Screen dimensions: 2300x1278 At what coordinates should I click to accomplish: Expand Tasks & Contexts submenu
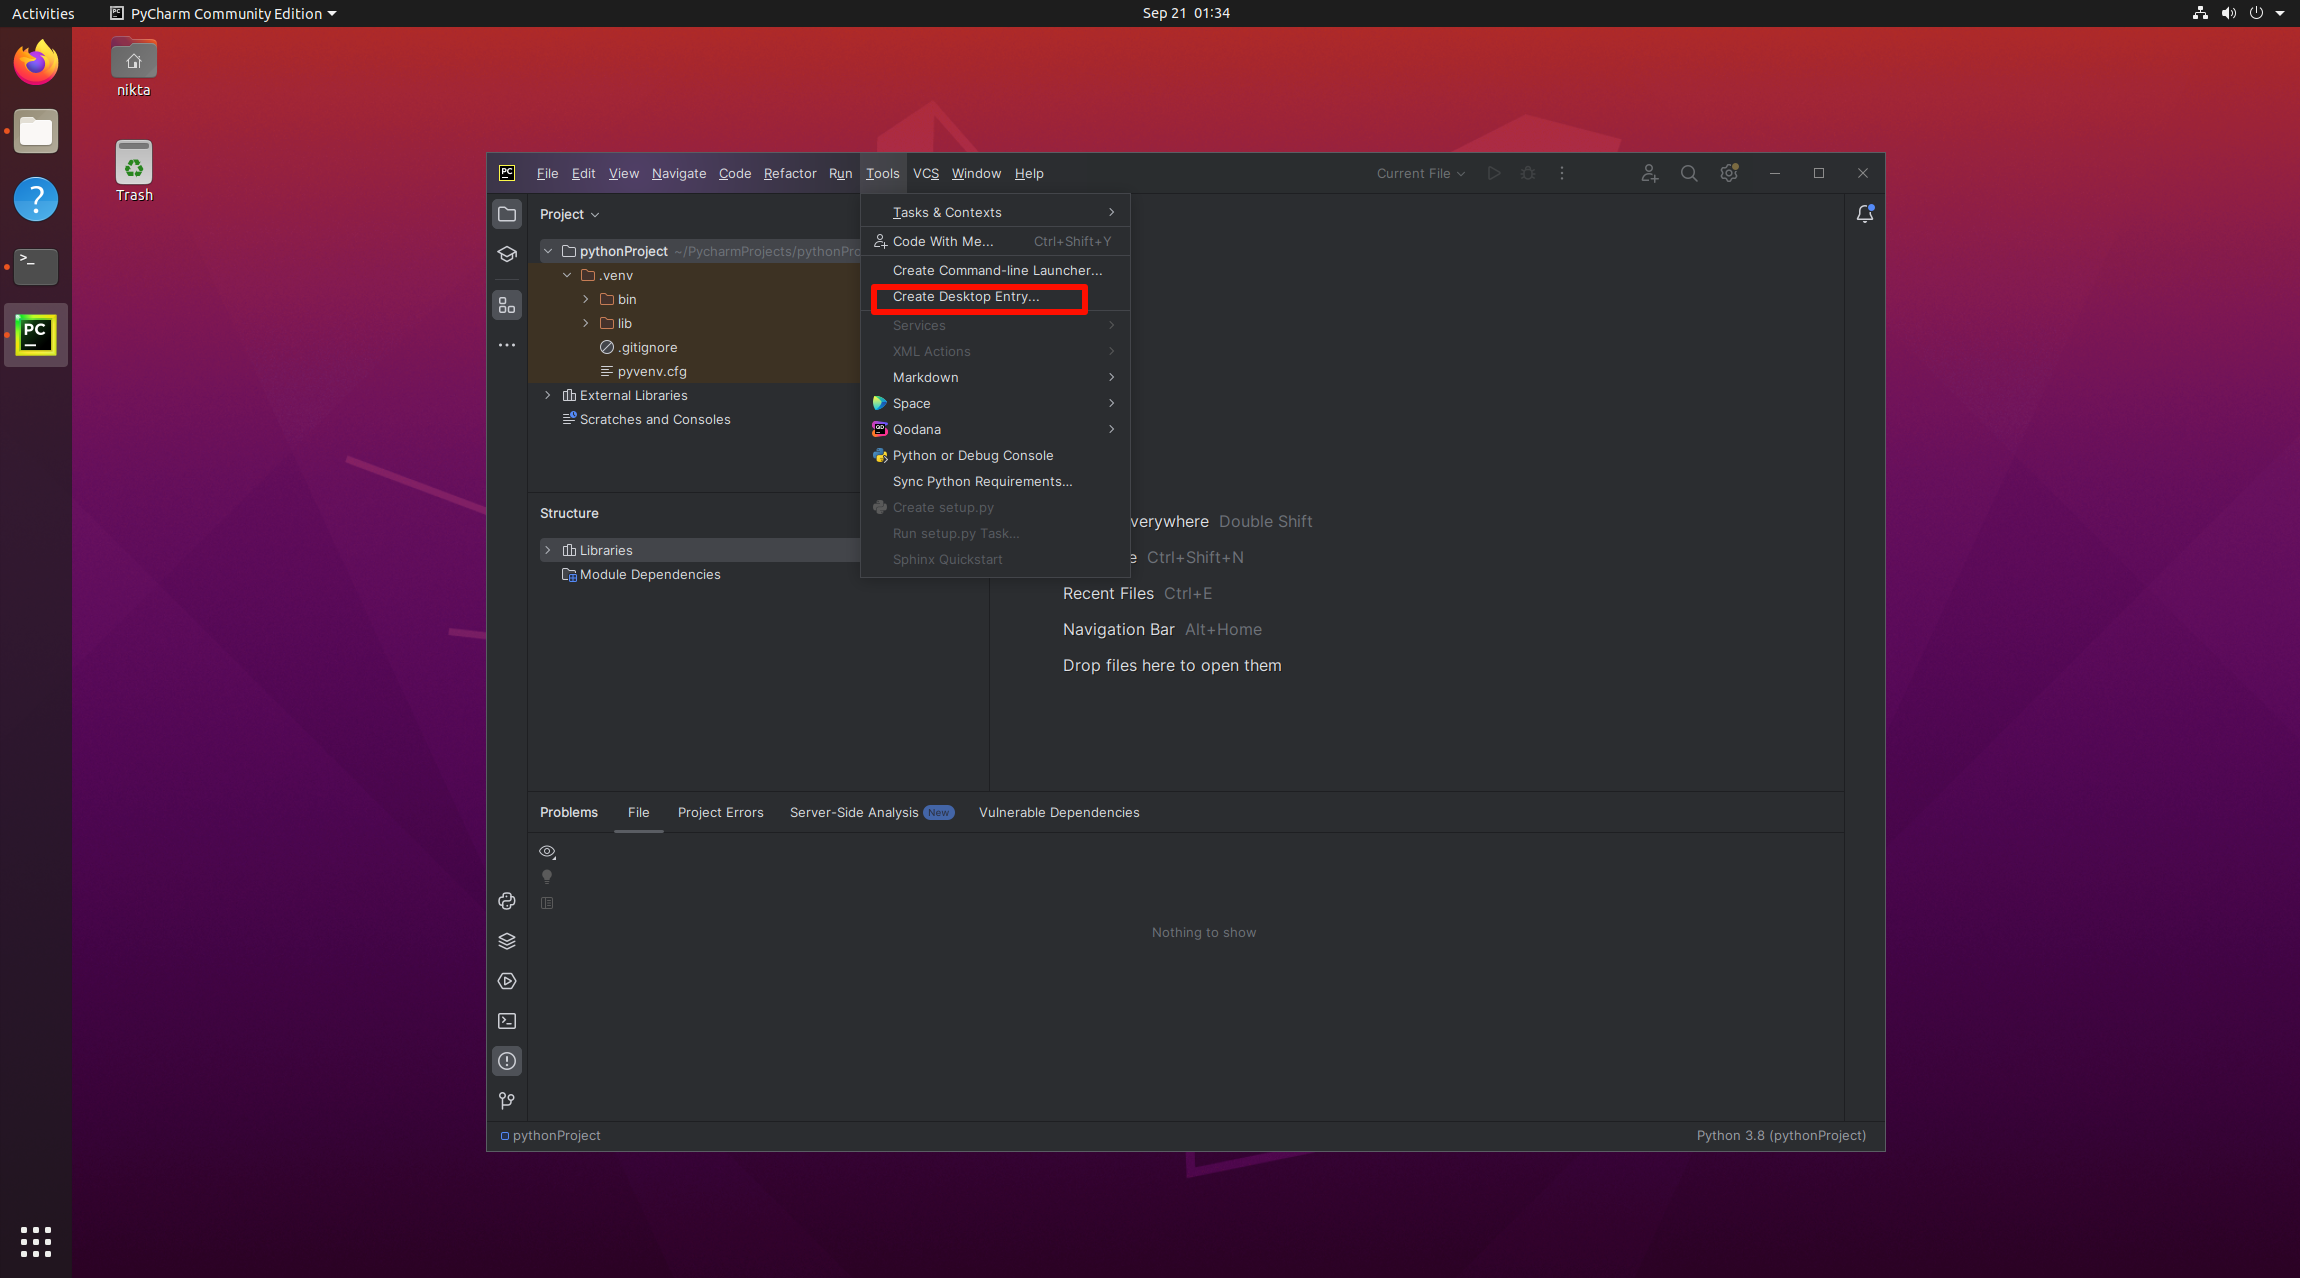[x=995, y=212]
